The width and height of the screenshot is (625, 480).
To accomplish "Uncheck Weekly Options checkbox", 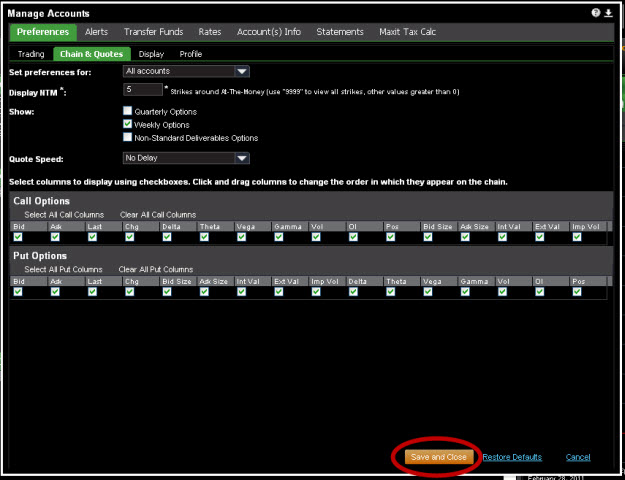I will 128,124.
